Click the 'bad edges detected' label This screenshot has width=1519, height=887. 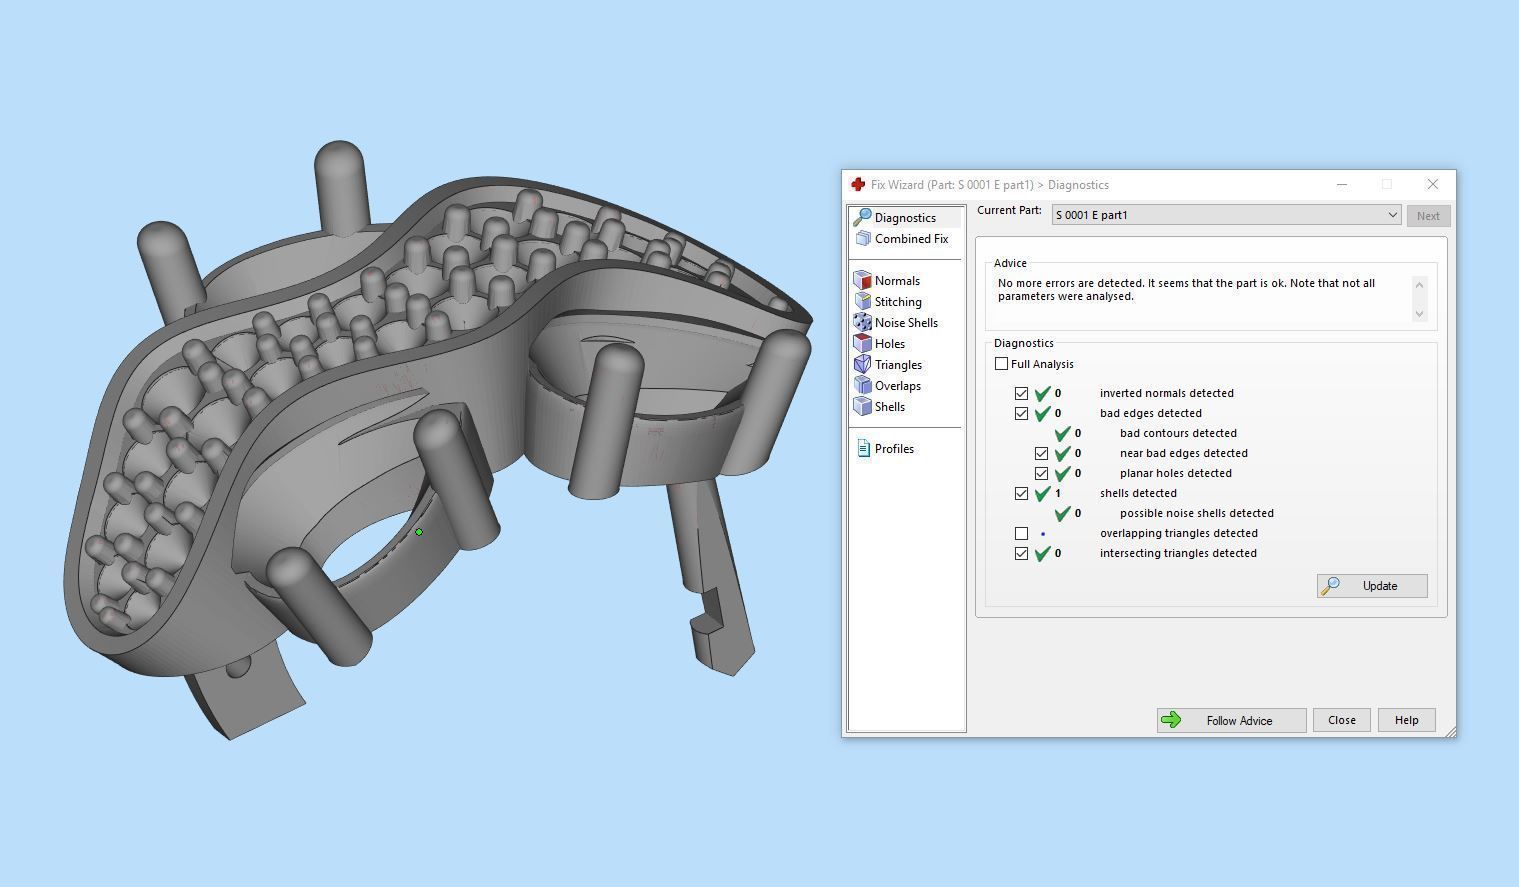tap(1150, 413)
